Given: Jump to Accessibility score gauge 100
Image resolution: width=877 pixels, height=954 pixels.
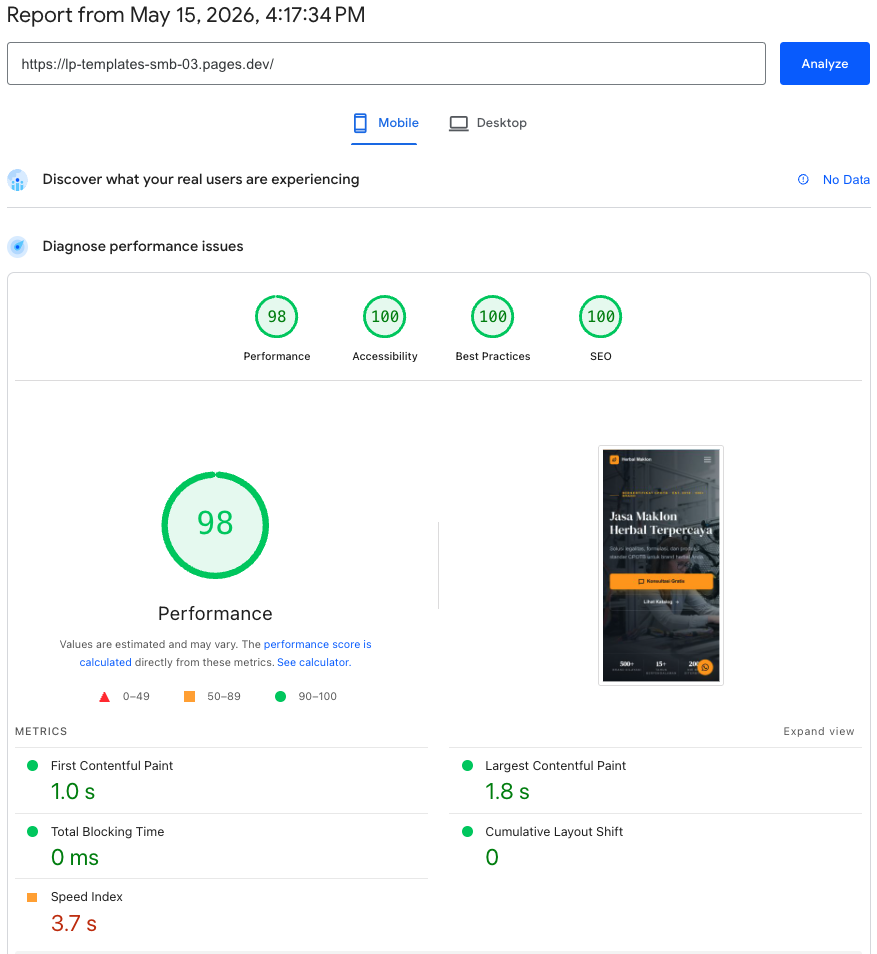Looking at the screenshot, I should pyautogui.click(x=385, y=316).
